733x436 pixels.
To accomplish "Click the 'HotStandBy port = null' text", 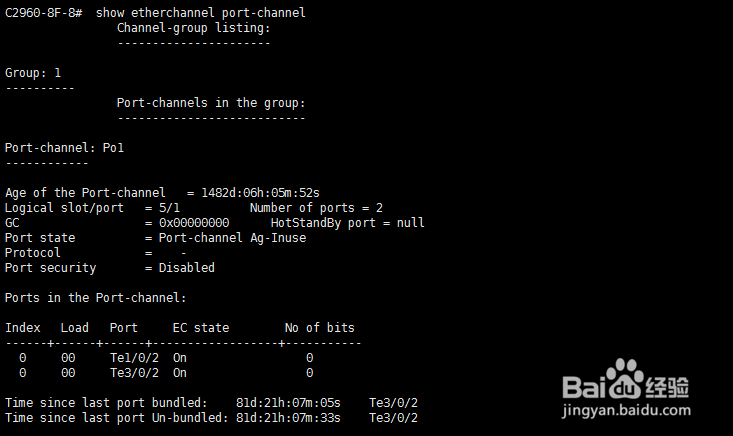I will (348, 223).
